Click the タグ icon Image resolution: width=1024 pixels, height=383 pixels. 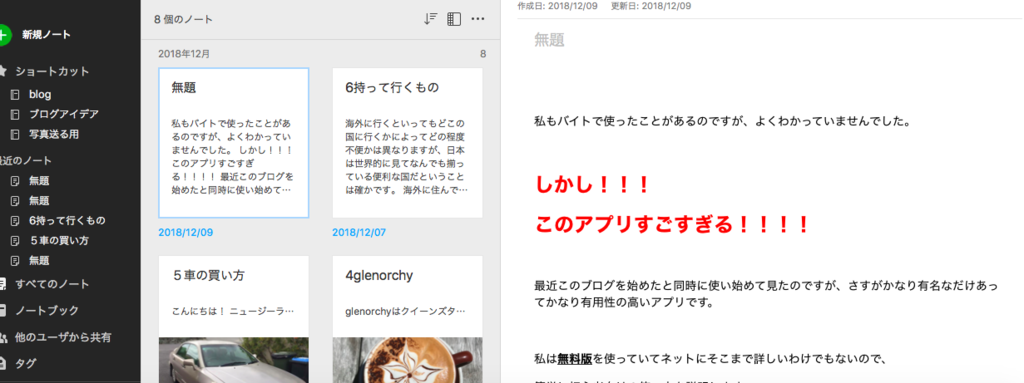click(x=3, y=363)
